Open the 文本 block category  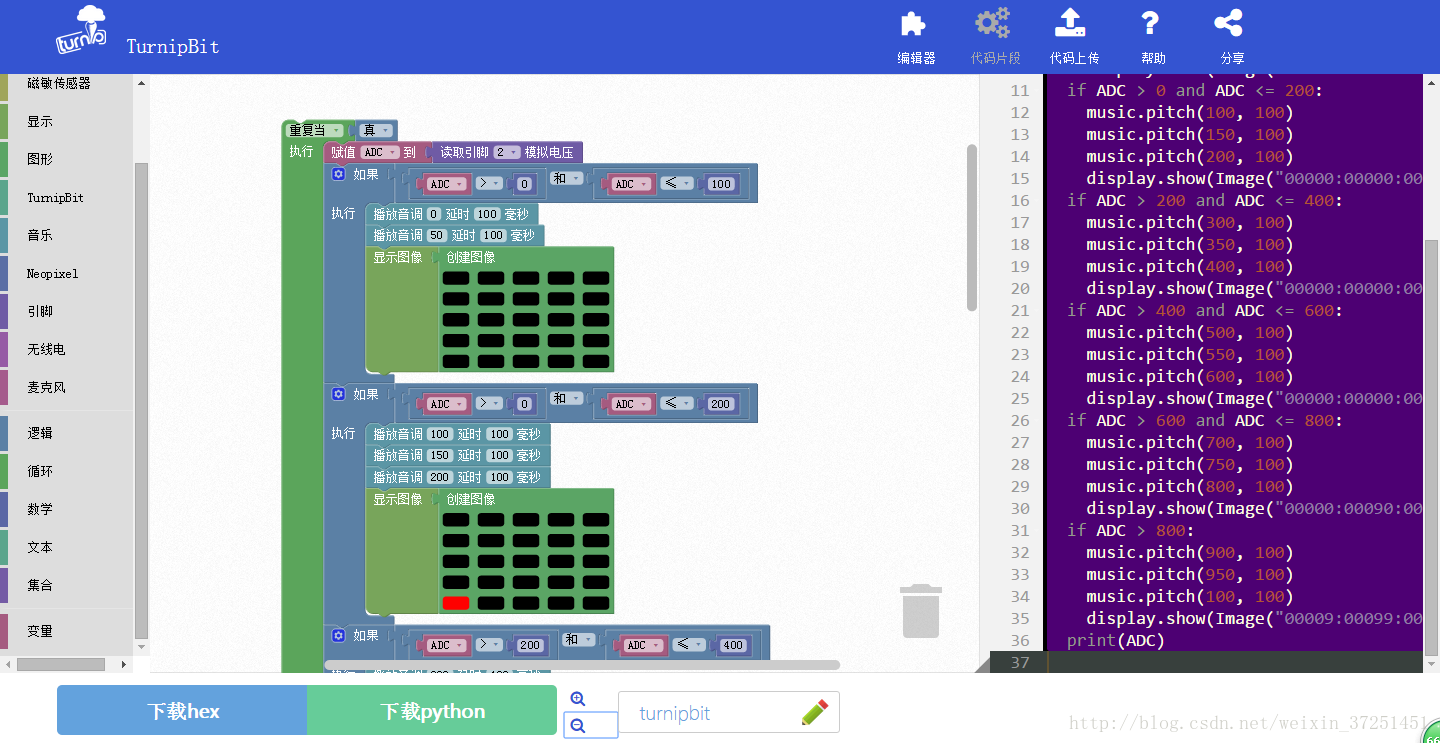[66, 547]
